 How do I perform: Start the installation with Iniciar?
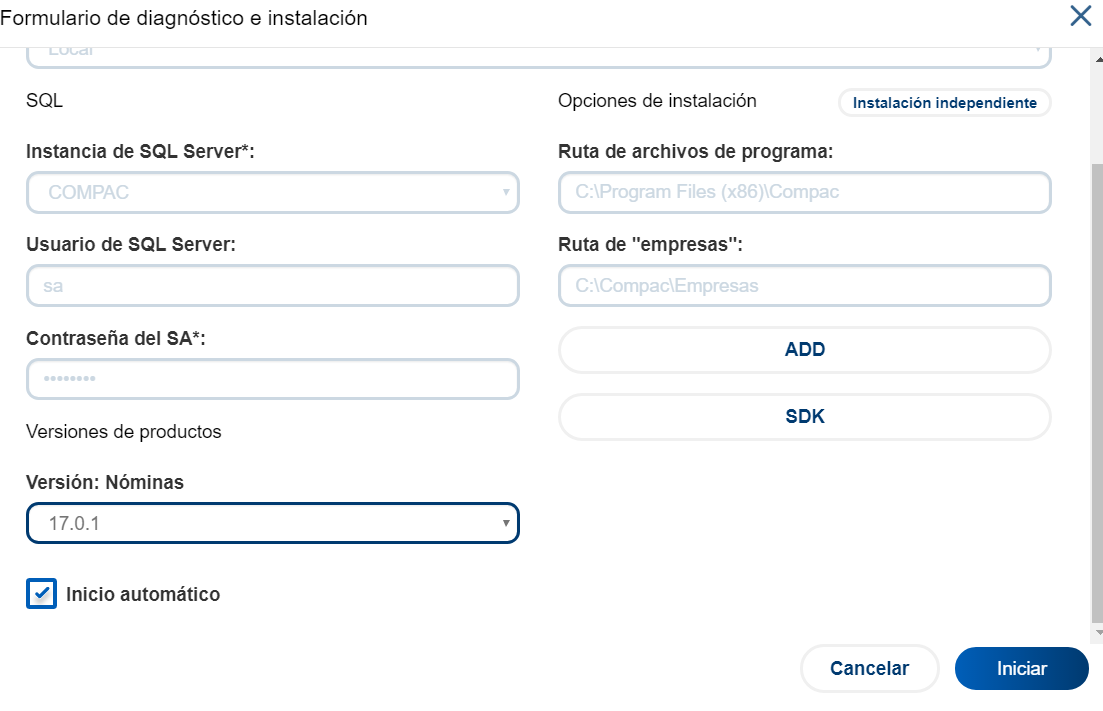1021,669
